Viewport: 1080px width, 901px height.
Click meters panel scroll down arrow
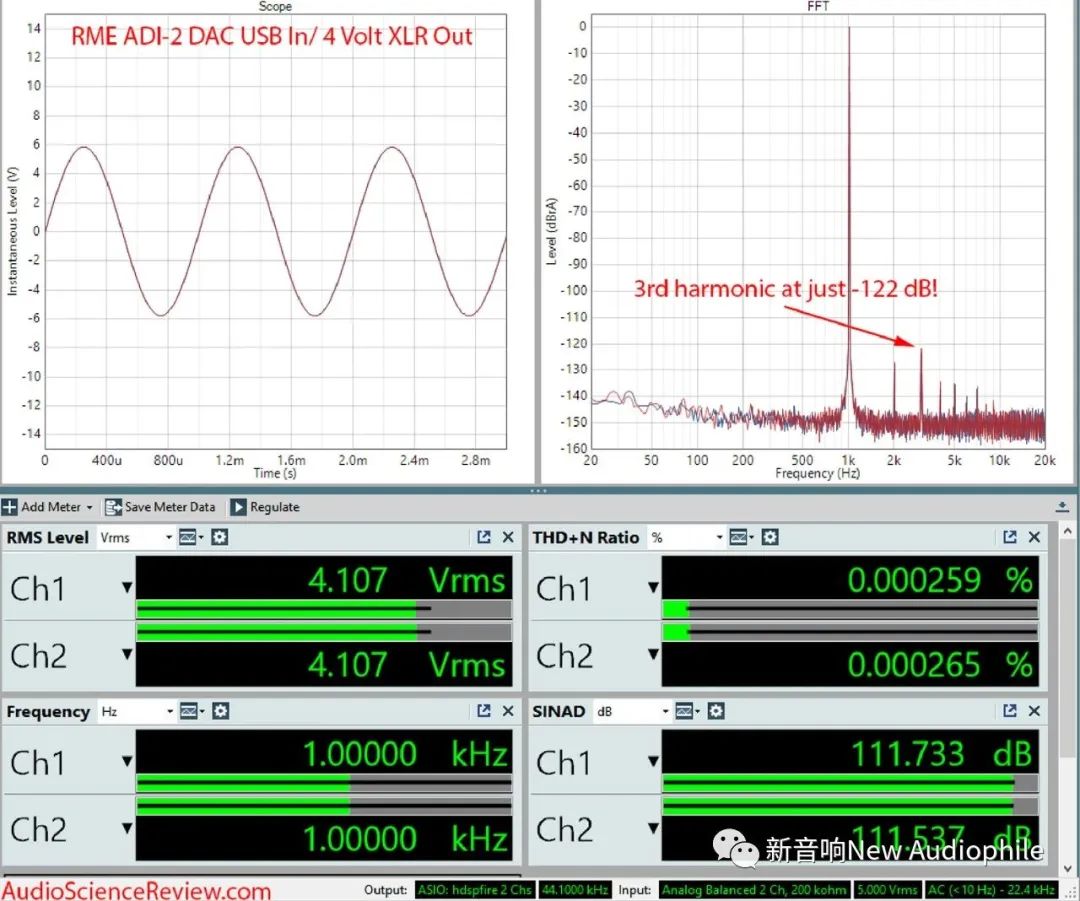1068,869
